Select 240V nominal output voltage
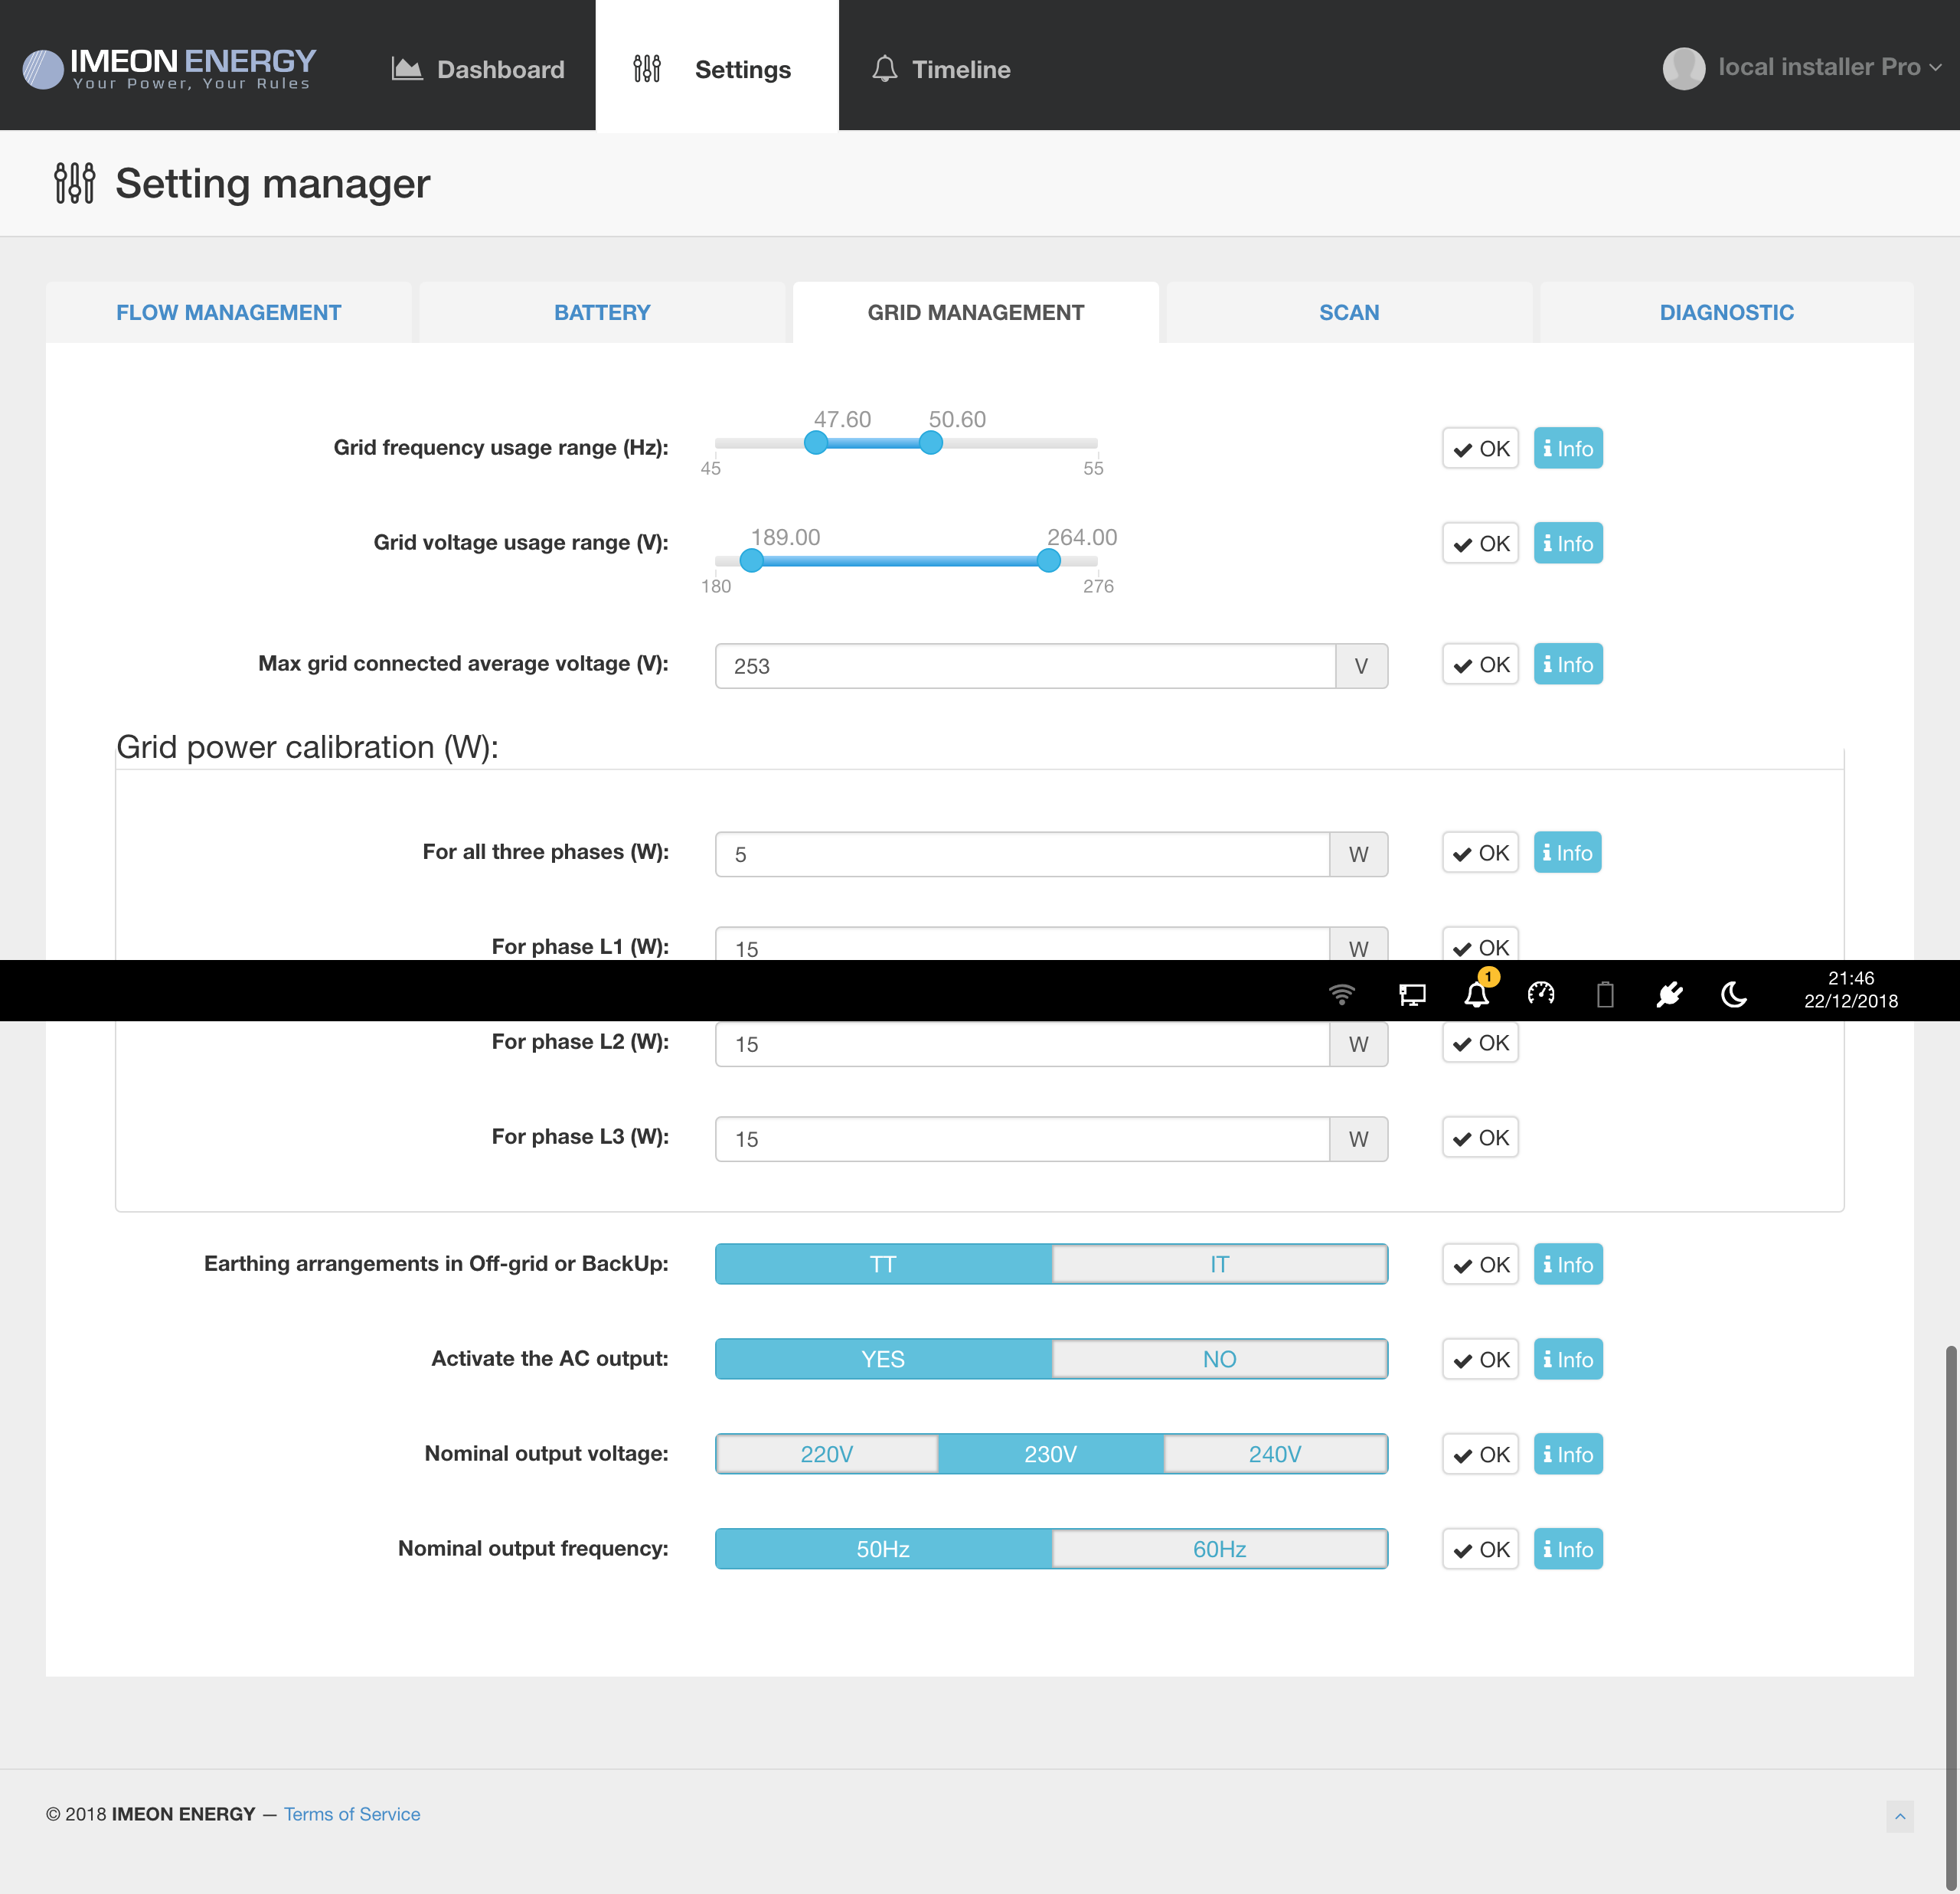1960x1894 pixels. [x=1274, y=1454]
